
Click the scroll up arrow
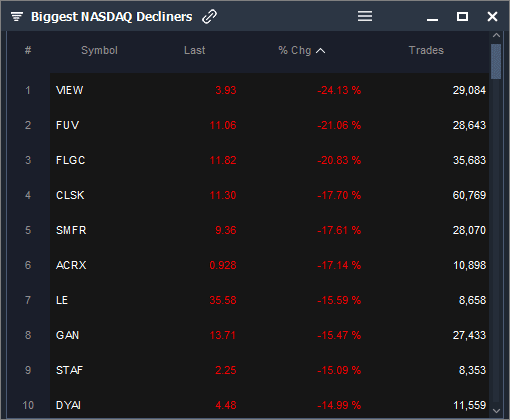click(x=496, y=35)
